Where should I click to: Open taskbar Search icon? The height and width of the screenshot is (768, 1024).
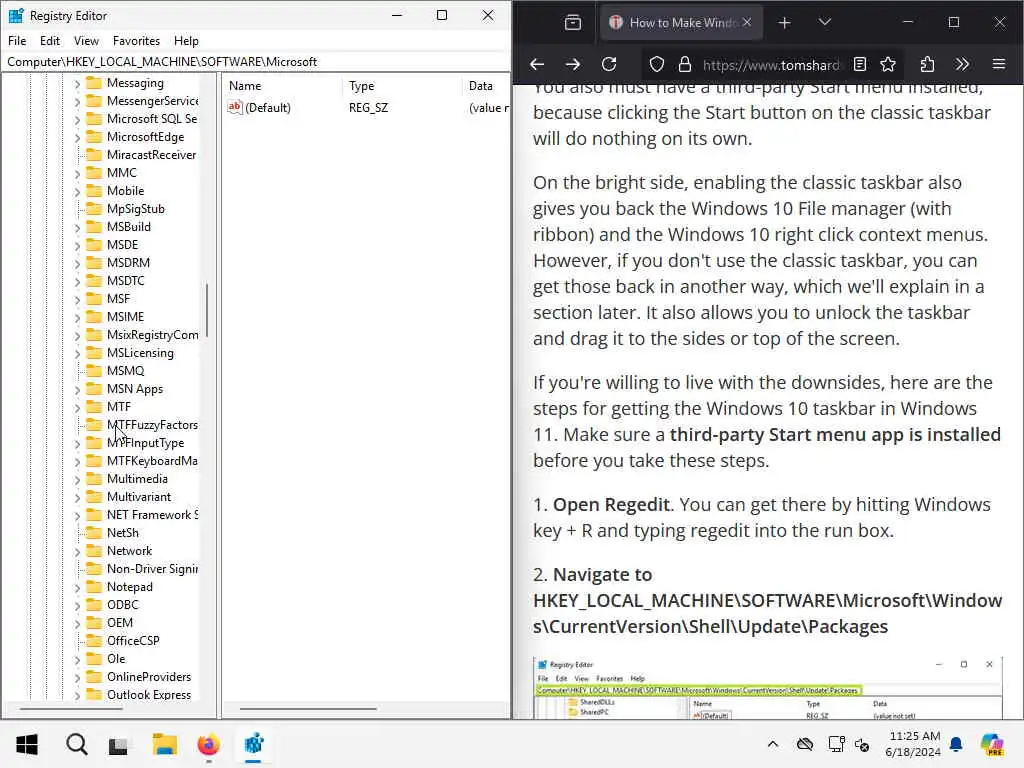click(76, 744)
